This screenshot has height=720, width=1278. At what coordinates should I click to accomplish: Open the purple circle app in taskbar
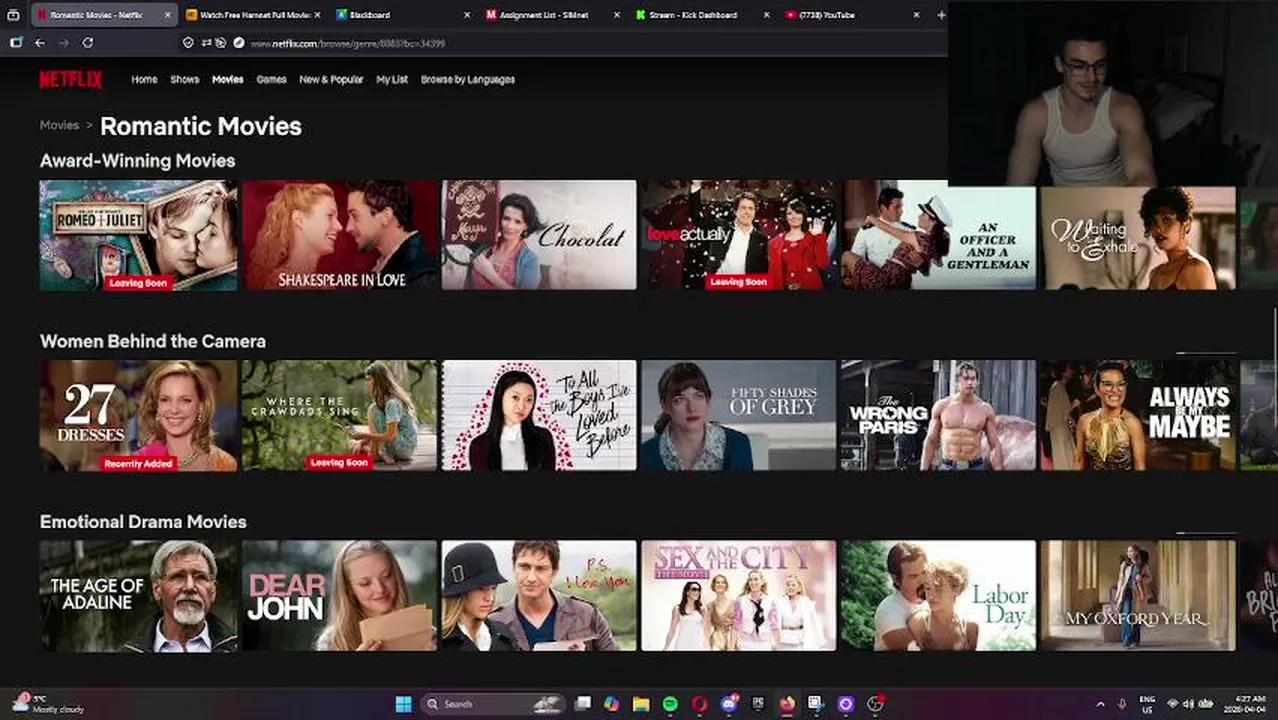[845, 704]
